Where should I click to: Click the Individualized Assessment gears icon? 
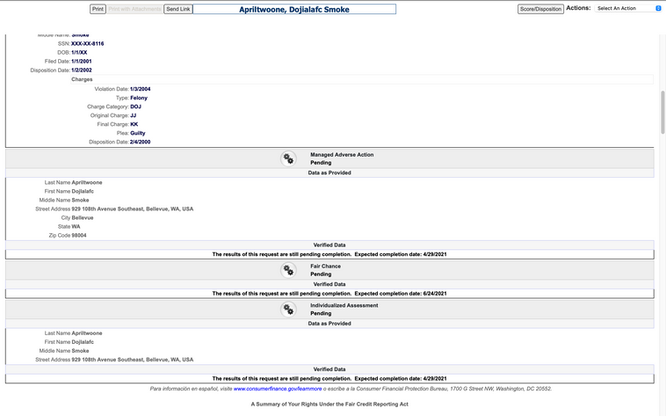288,309
